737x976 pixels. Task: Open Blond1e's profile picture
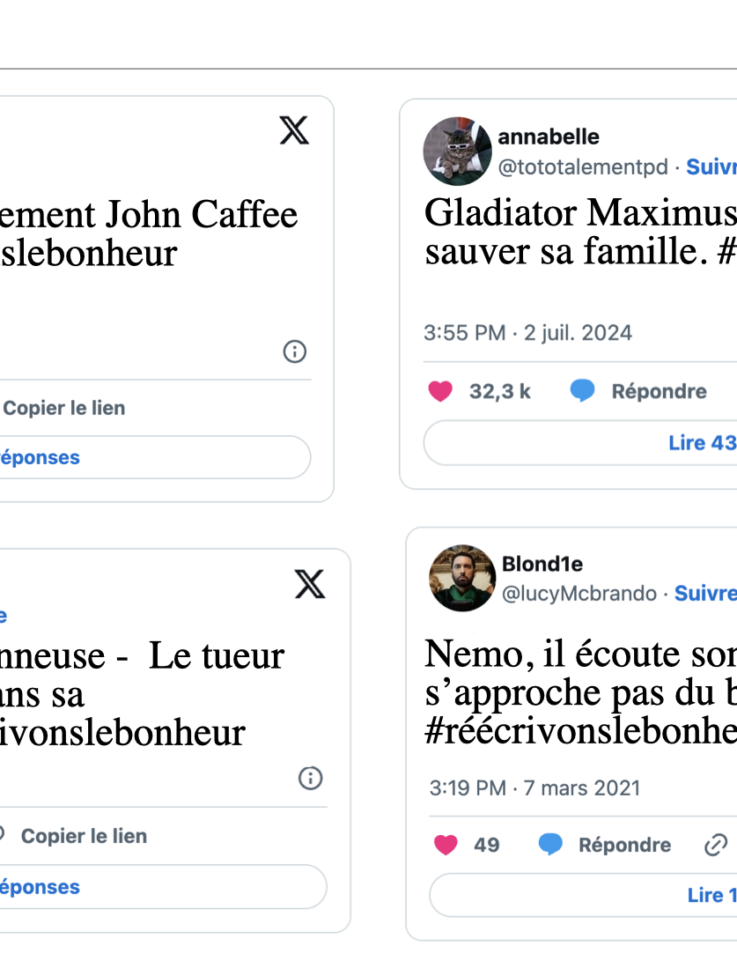(462, 578)
